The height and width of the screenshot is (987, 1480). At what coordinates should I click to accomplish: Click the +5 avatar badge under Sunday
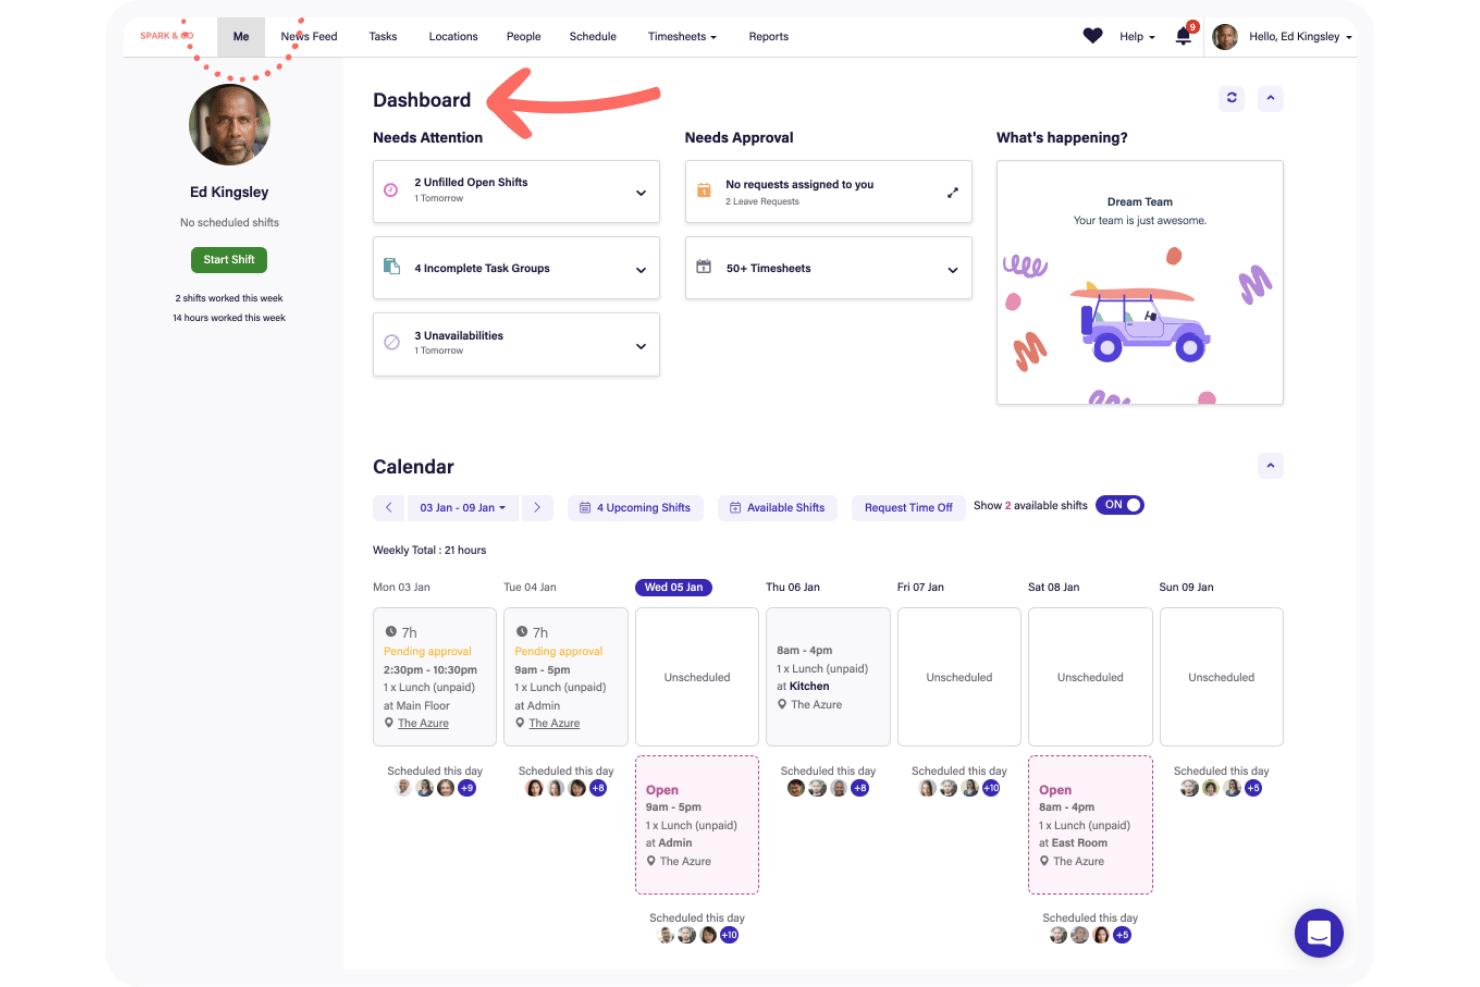(1253, 788)
